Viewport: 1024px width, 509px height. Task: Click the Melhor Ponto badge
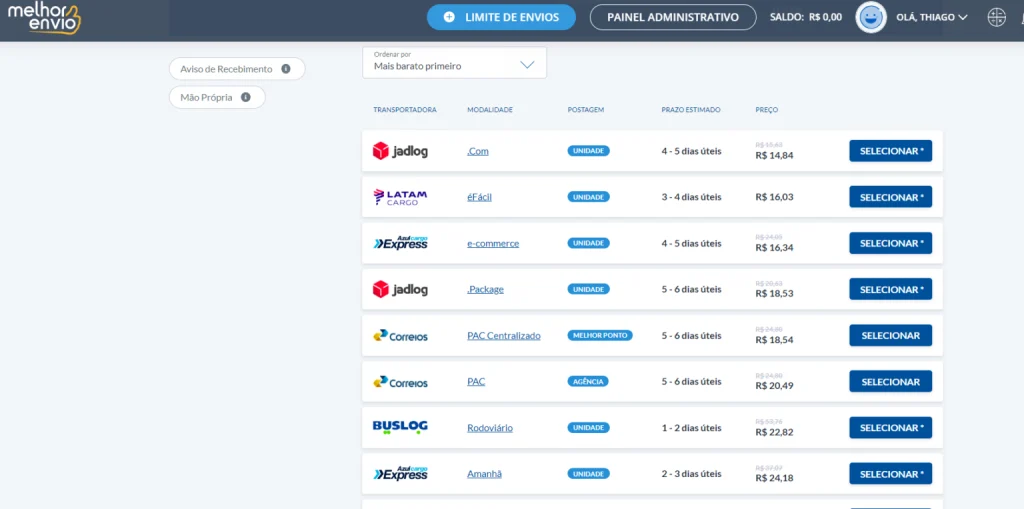coord(600,336)
